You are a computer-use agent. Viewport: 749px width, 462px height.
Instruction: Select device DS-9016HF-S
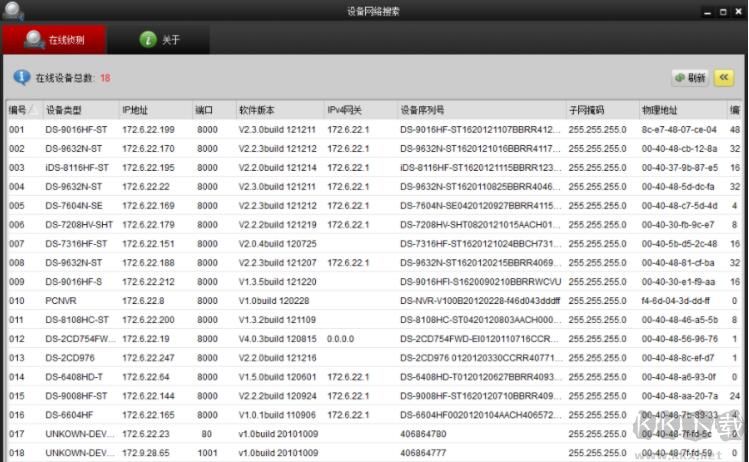[74, 282]
